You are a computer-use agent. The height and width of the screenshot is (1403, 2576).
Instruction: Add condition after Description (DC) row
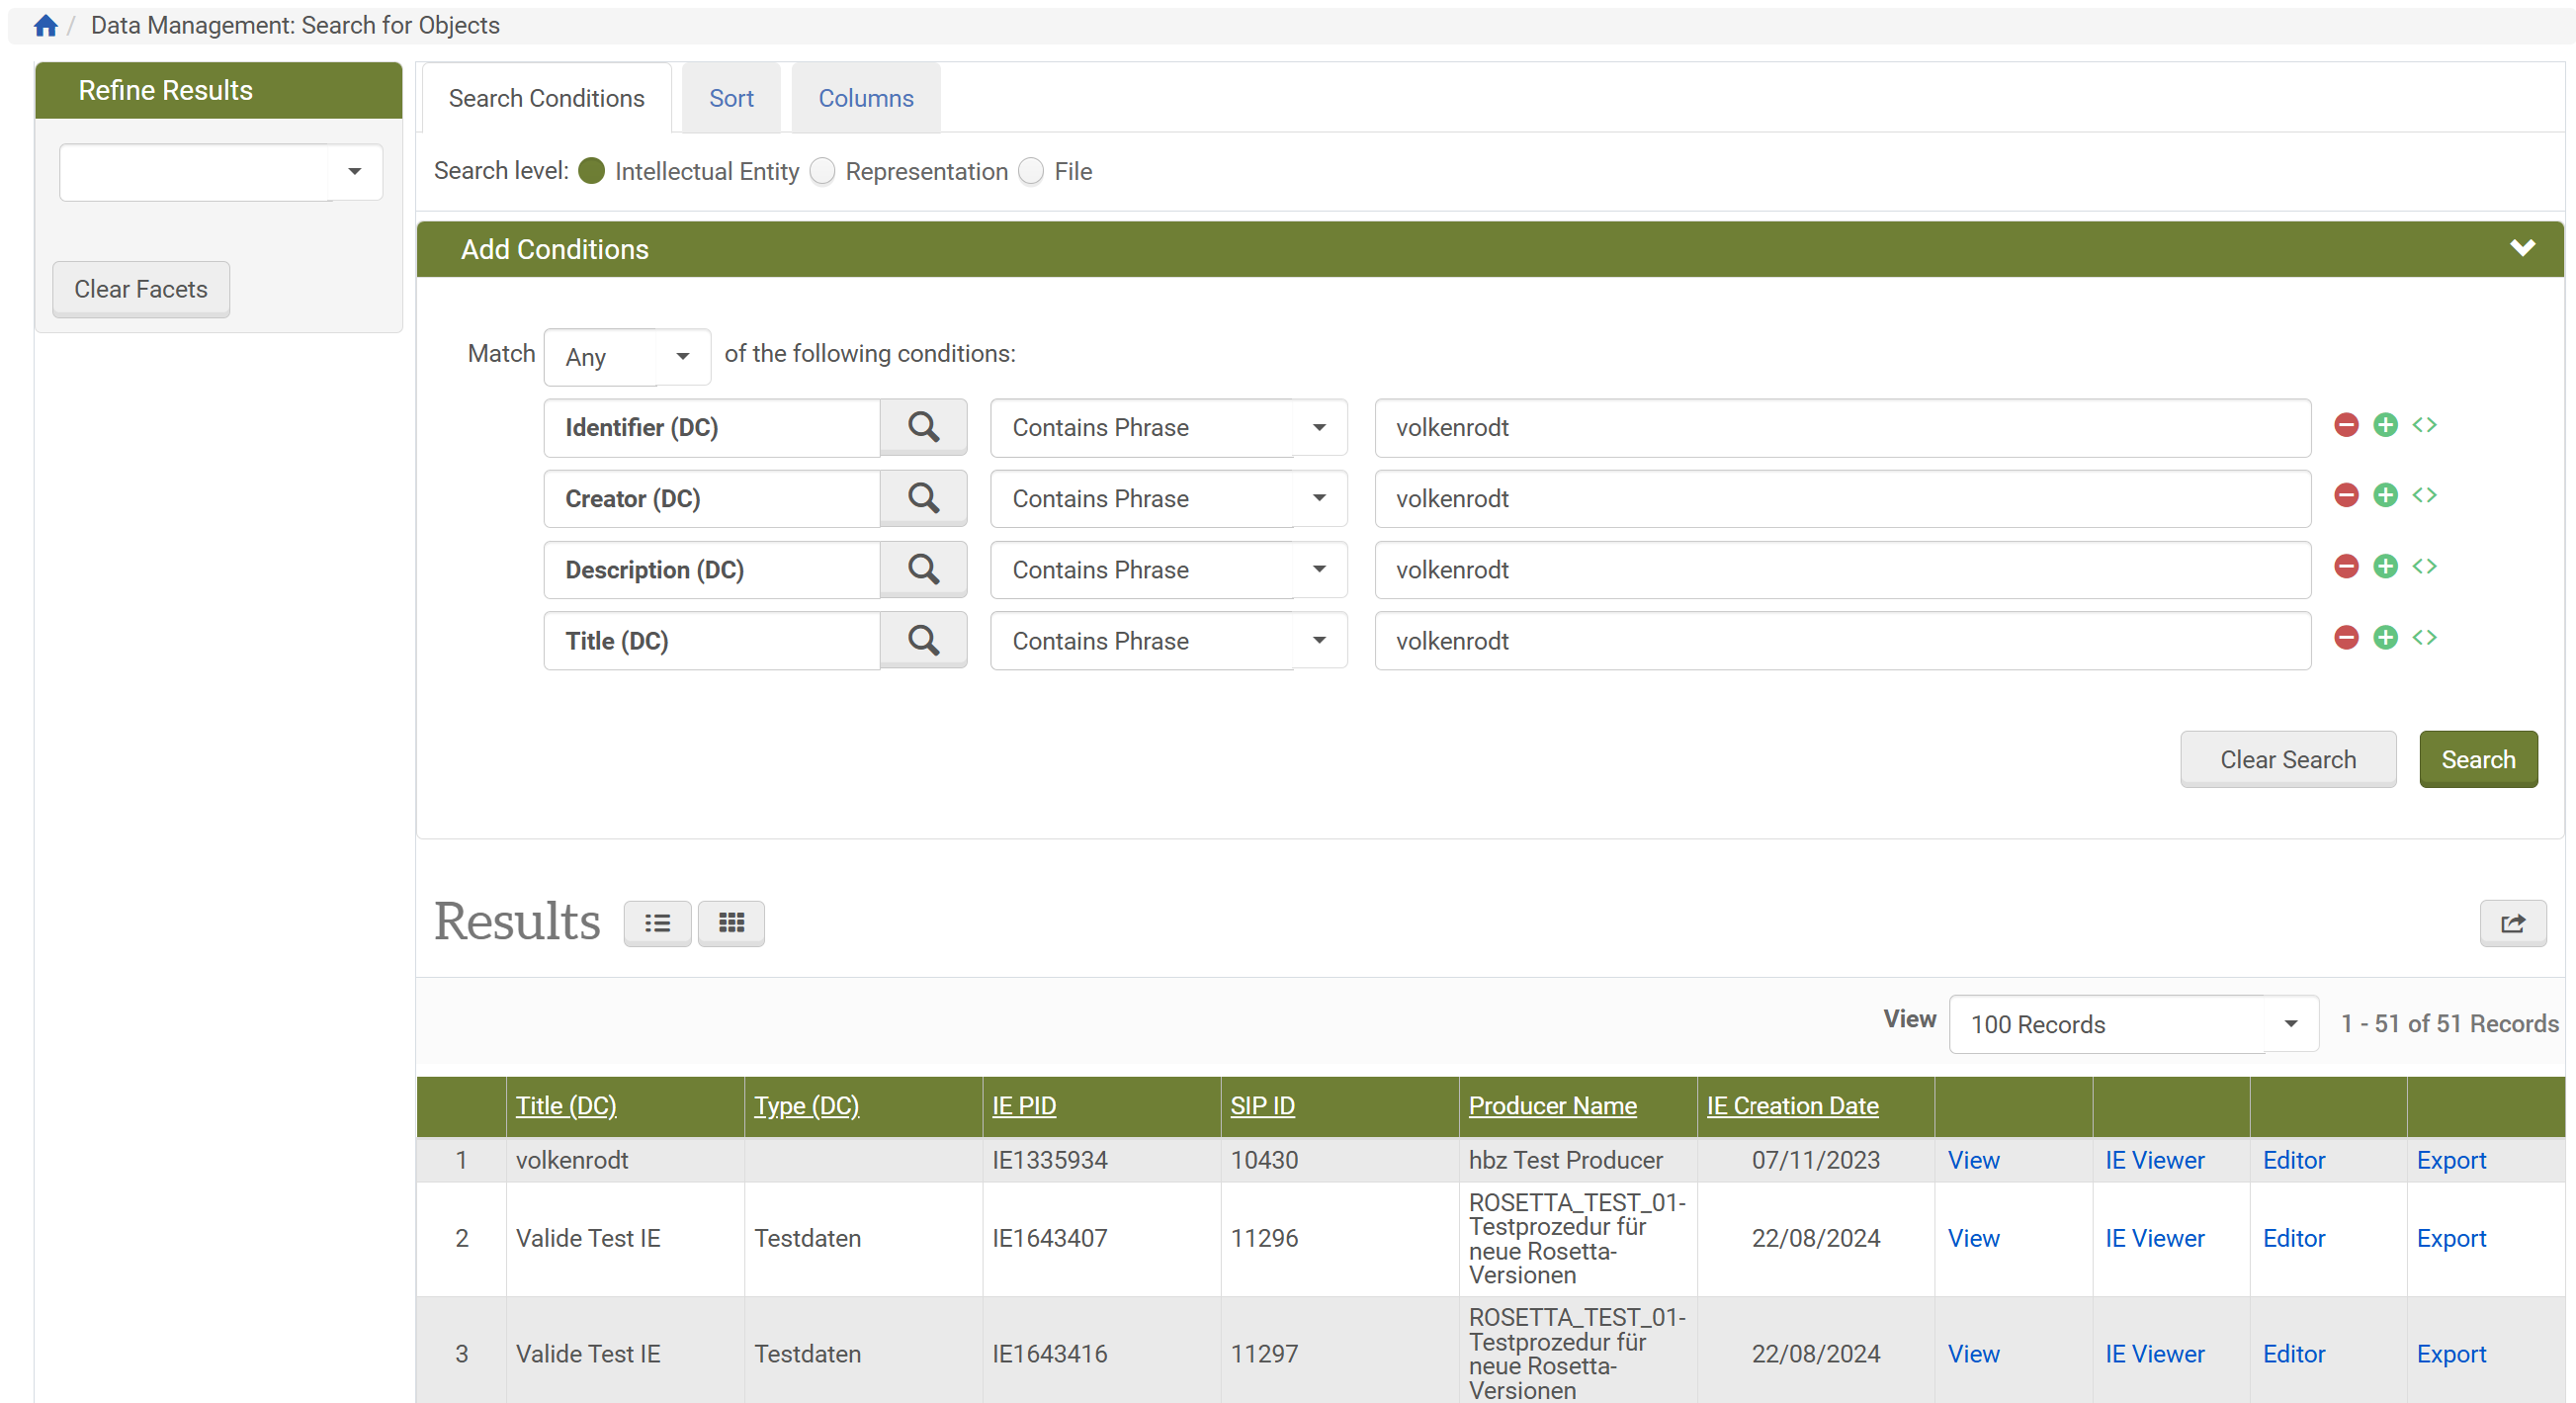2385,567
